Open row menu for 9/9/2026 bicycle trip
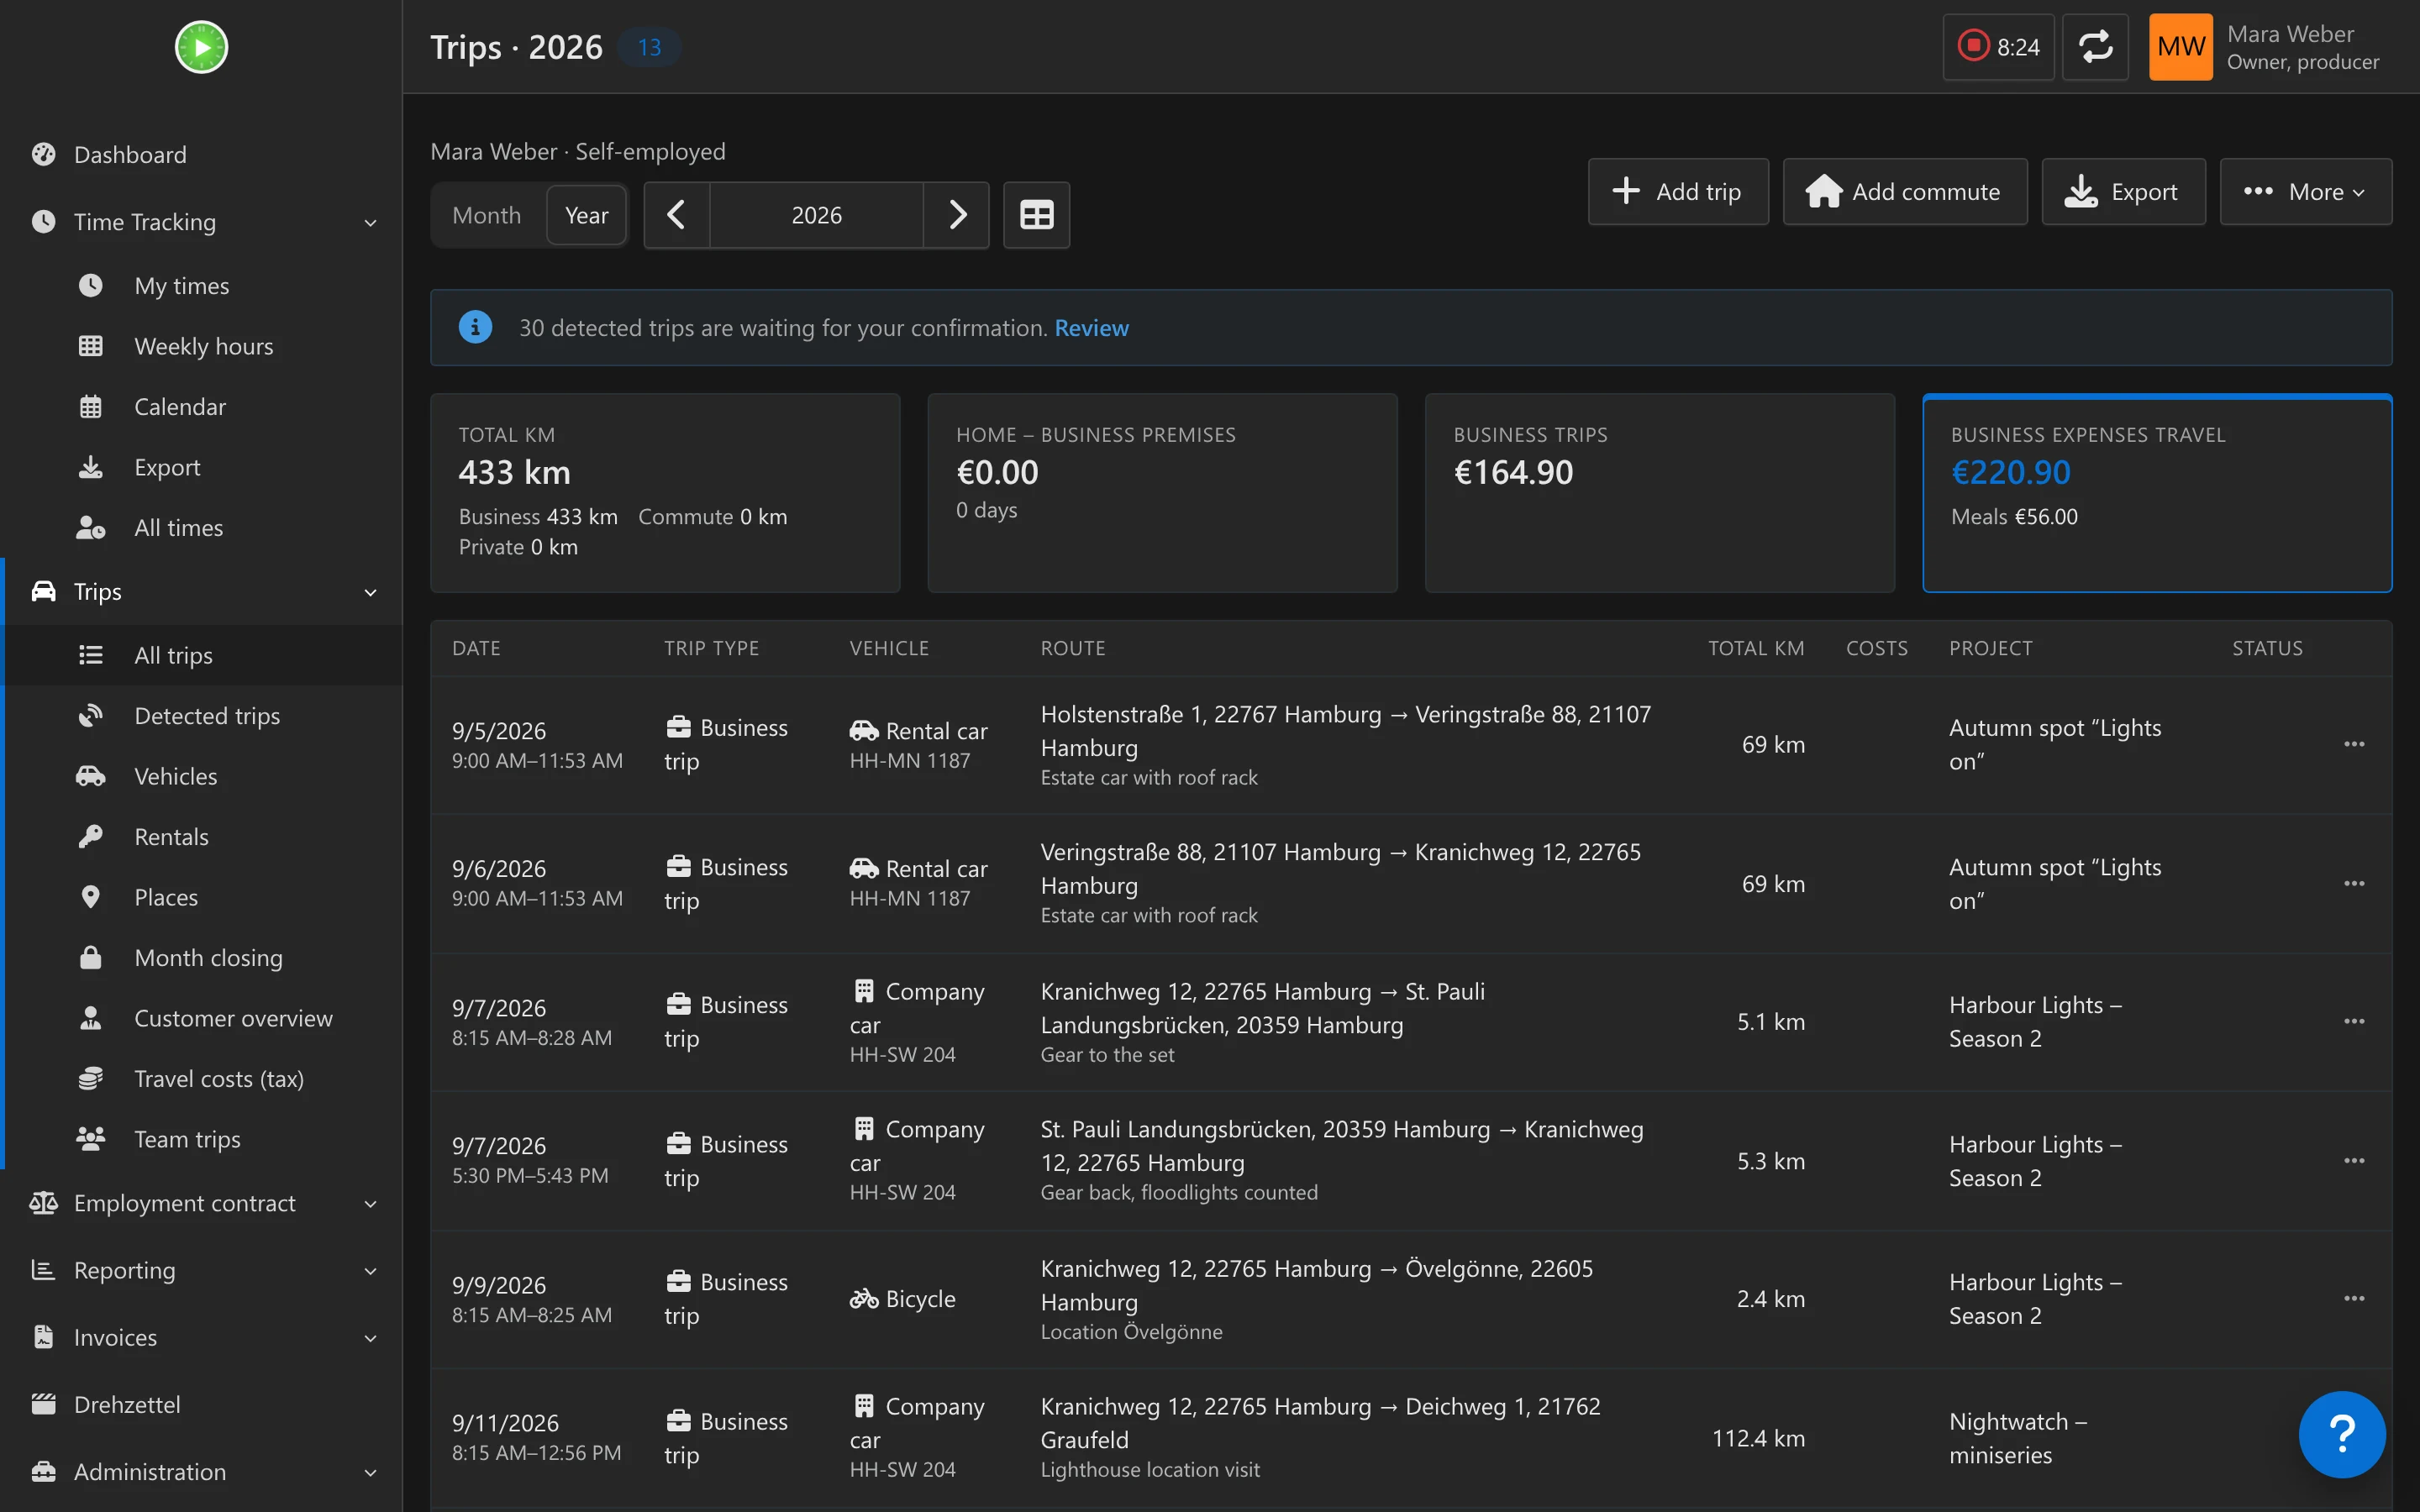 tap(2354, 1299)
